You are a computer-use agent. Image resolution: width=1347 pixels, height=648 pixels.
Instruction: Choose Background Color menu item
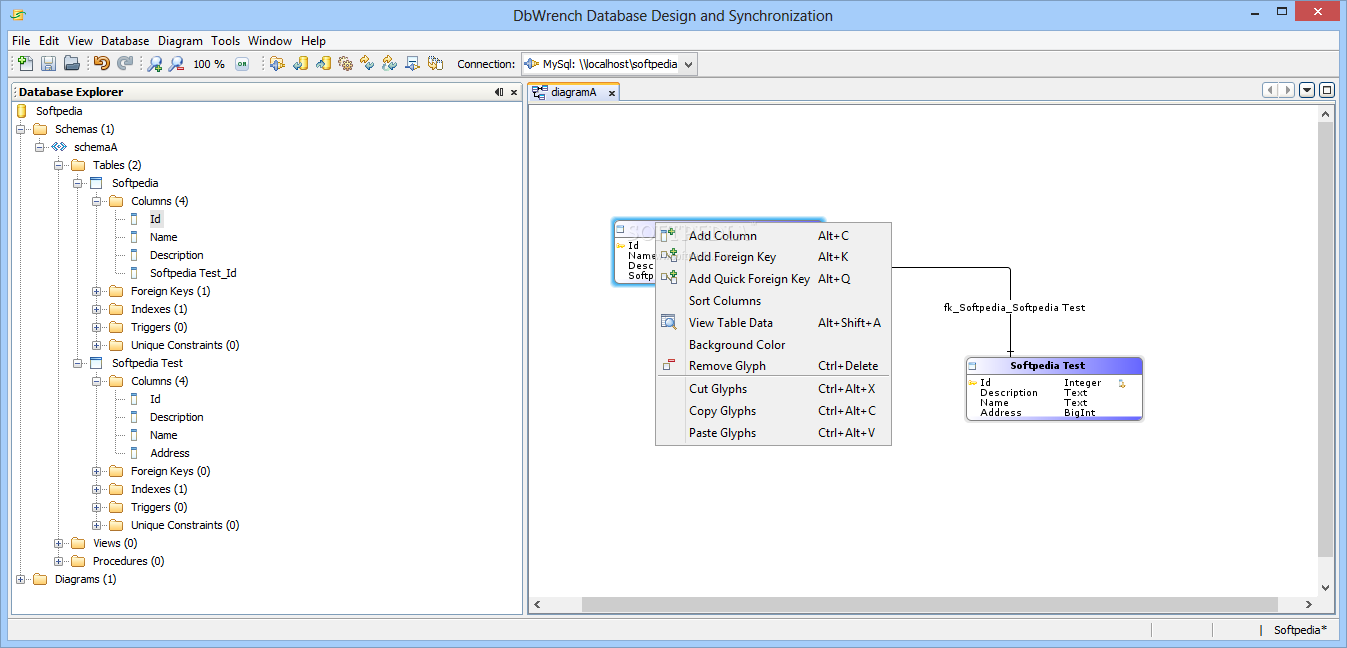772,345
